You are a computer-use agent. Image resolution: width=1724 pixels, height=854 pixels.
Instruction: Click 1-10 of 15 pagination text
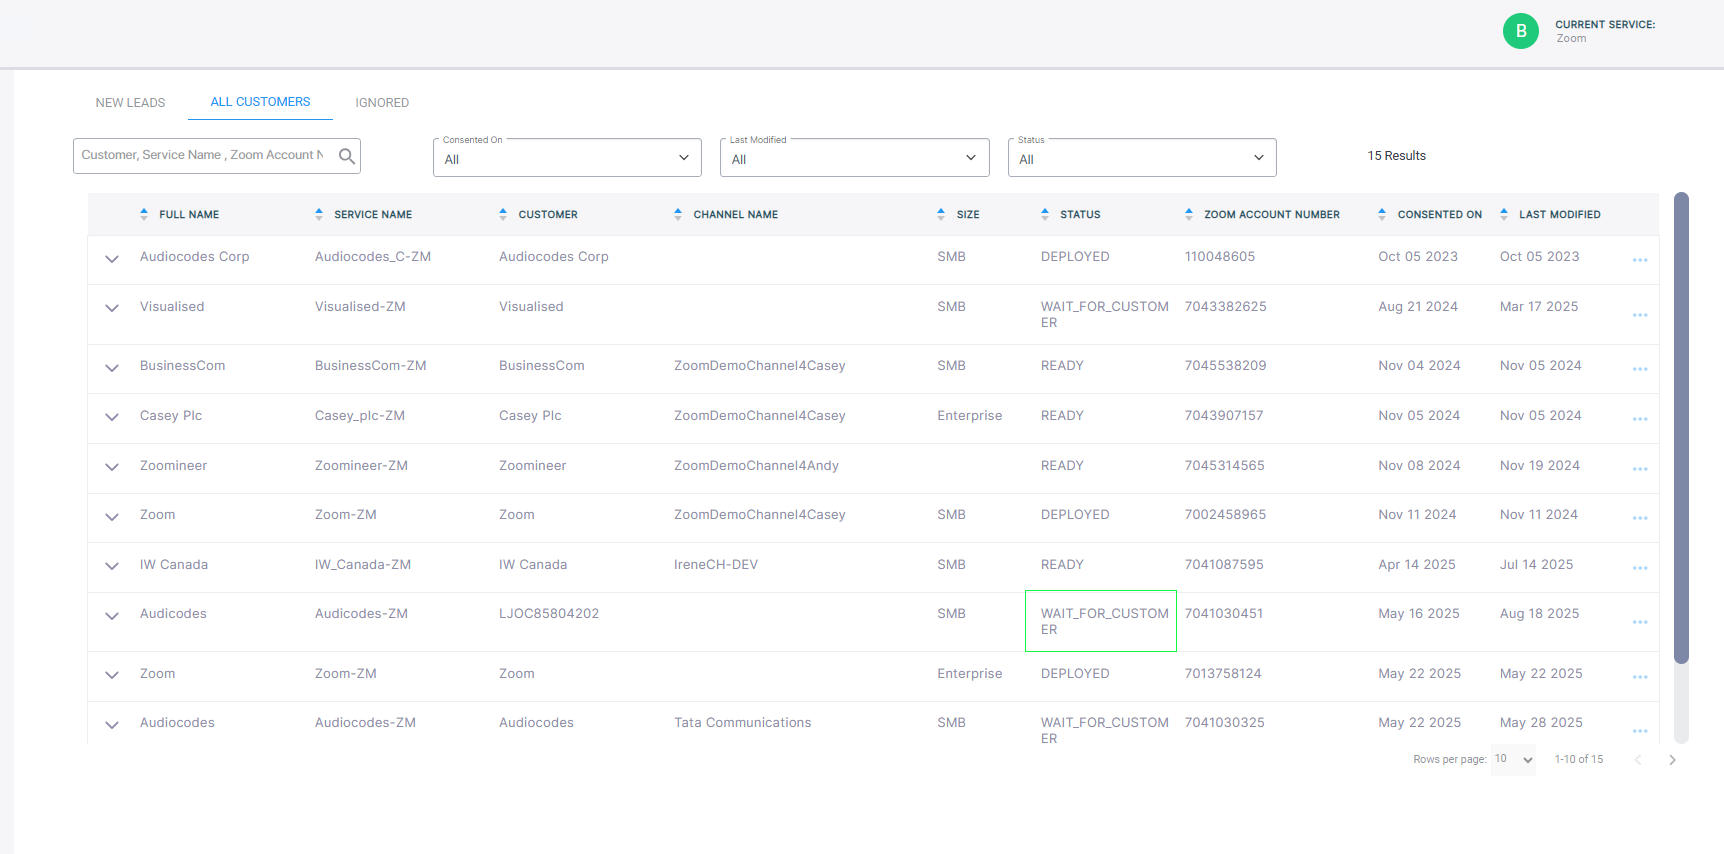[x=1579, y=760]
